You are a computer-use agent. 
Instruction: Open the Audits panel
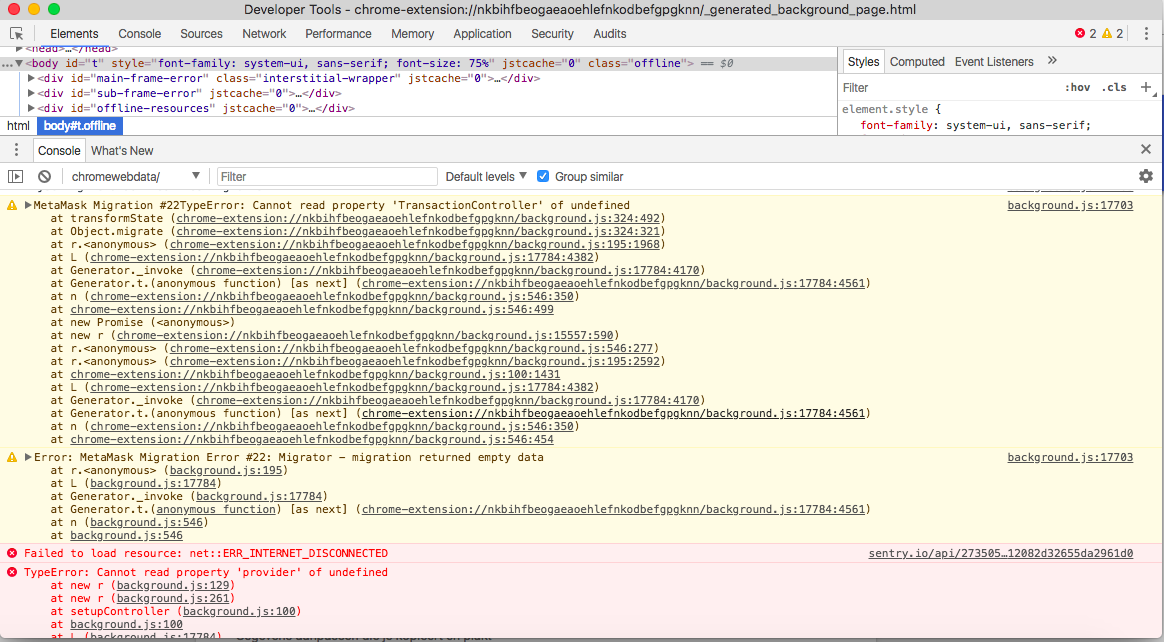click(x=609, y=33)
